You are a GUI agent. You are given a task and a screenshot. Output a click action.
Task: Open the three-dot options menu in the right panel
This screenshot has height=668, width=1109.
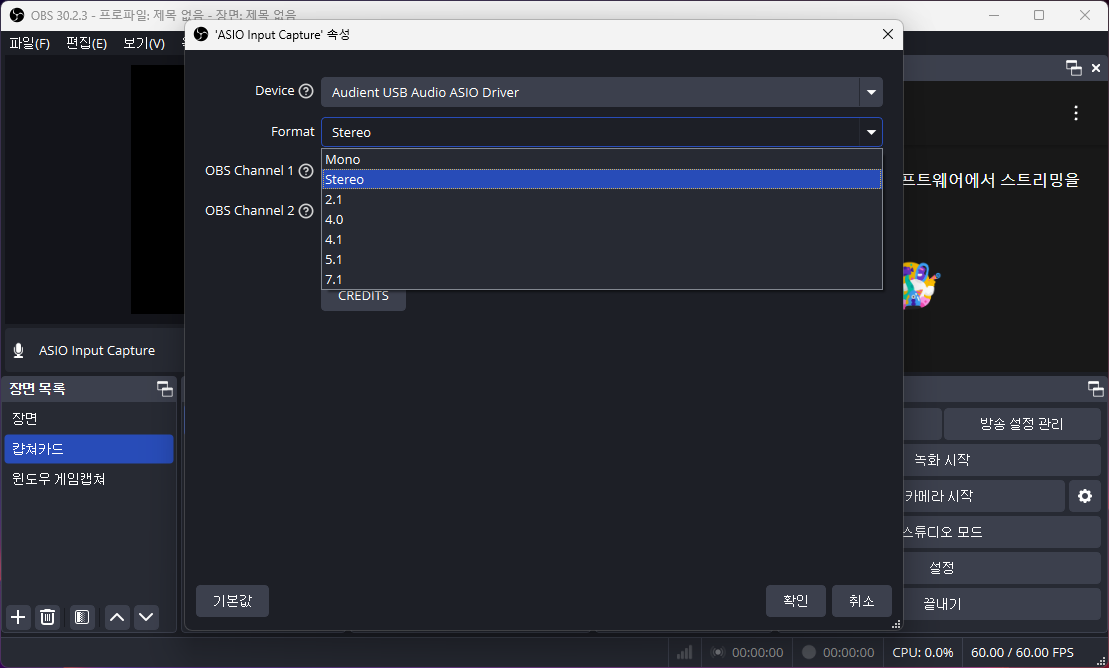point(1076,113)
